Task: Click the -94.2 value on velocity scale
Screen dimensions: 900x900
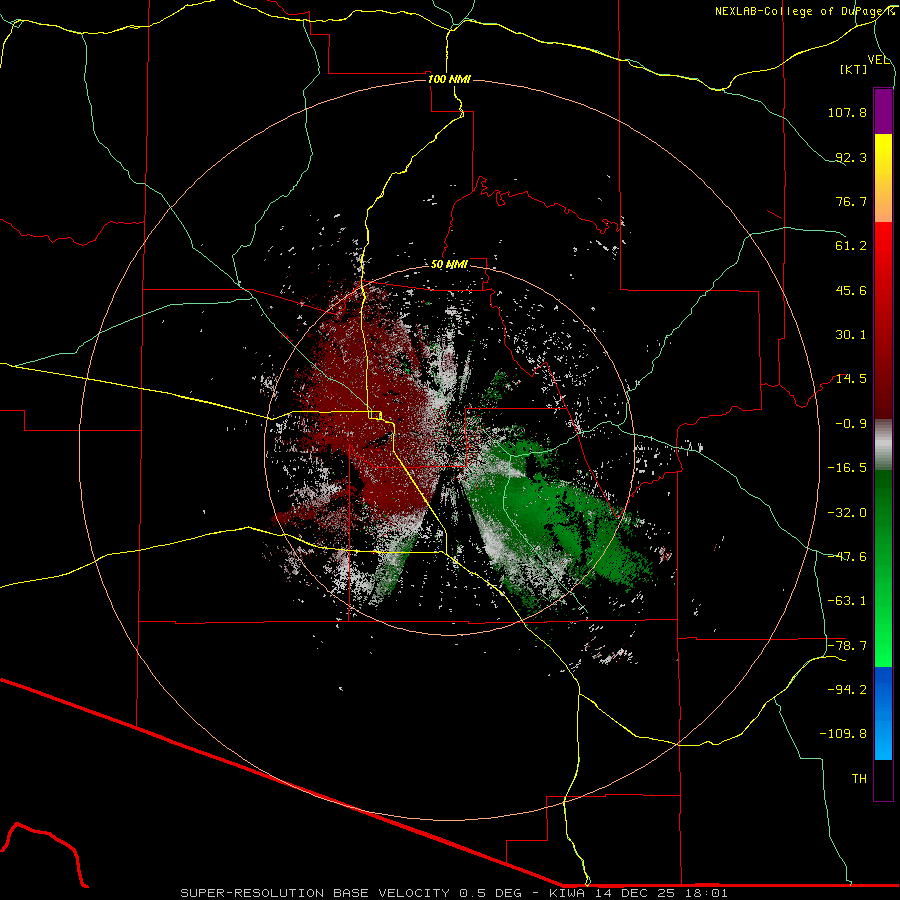Action: pos(847,690)
